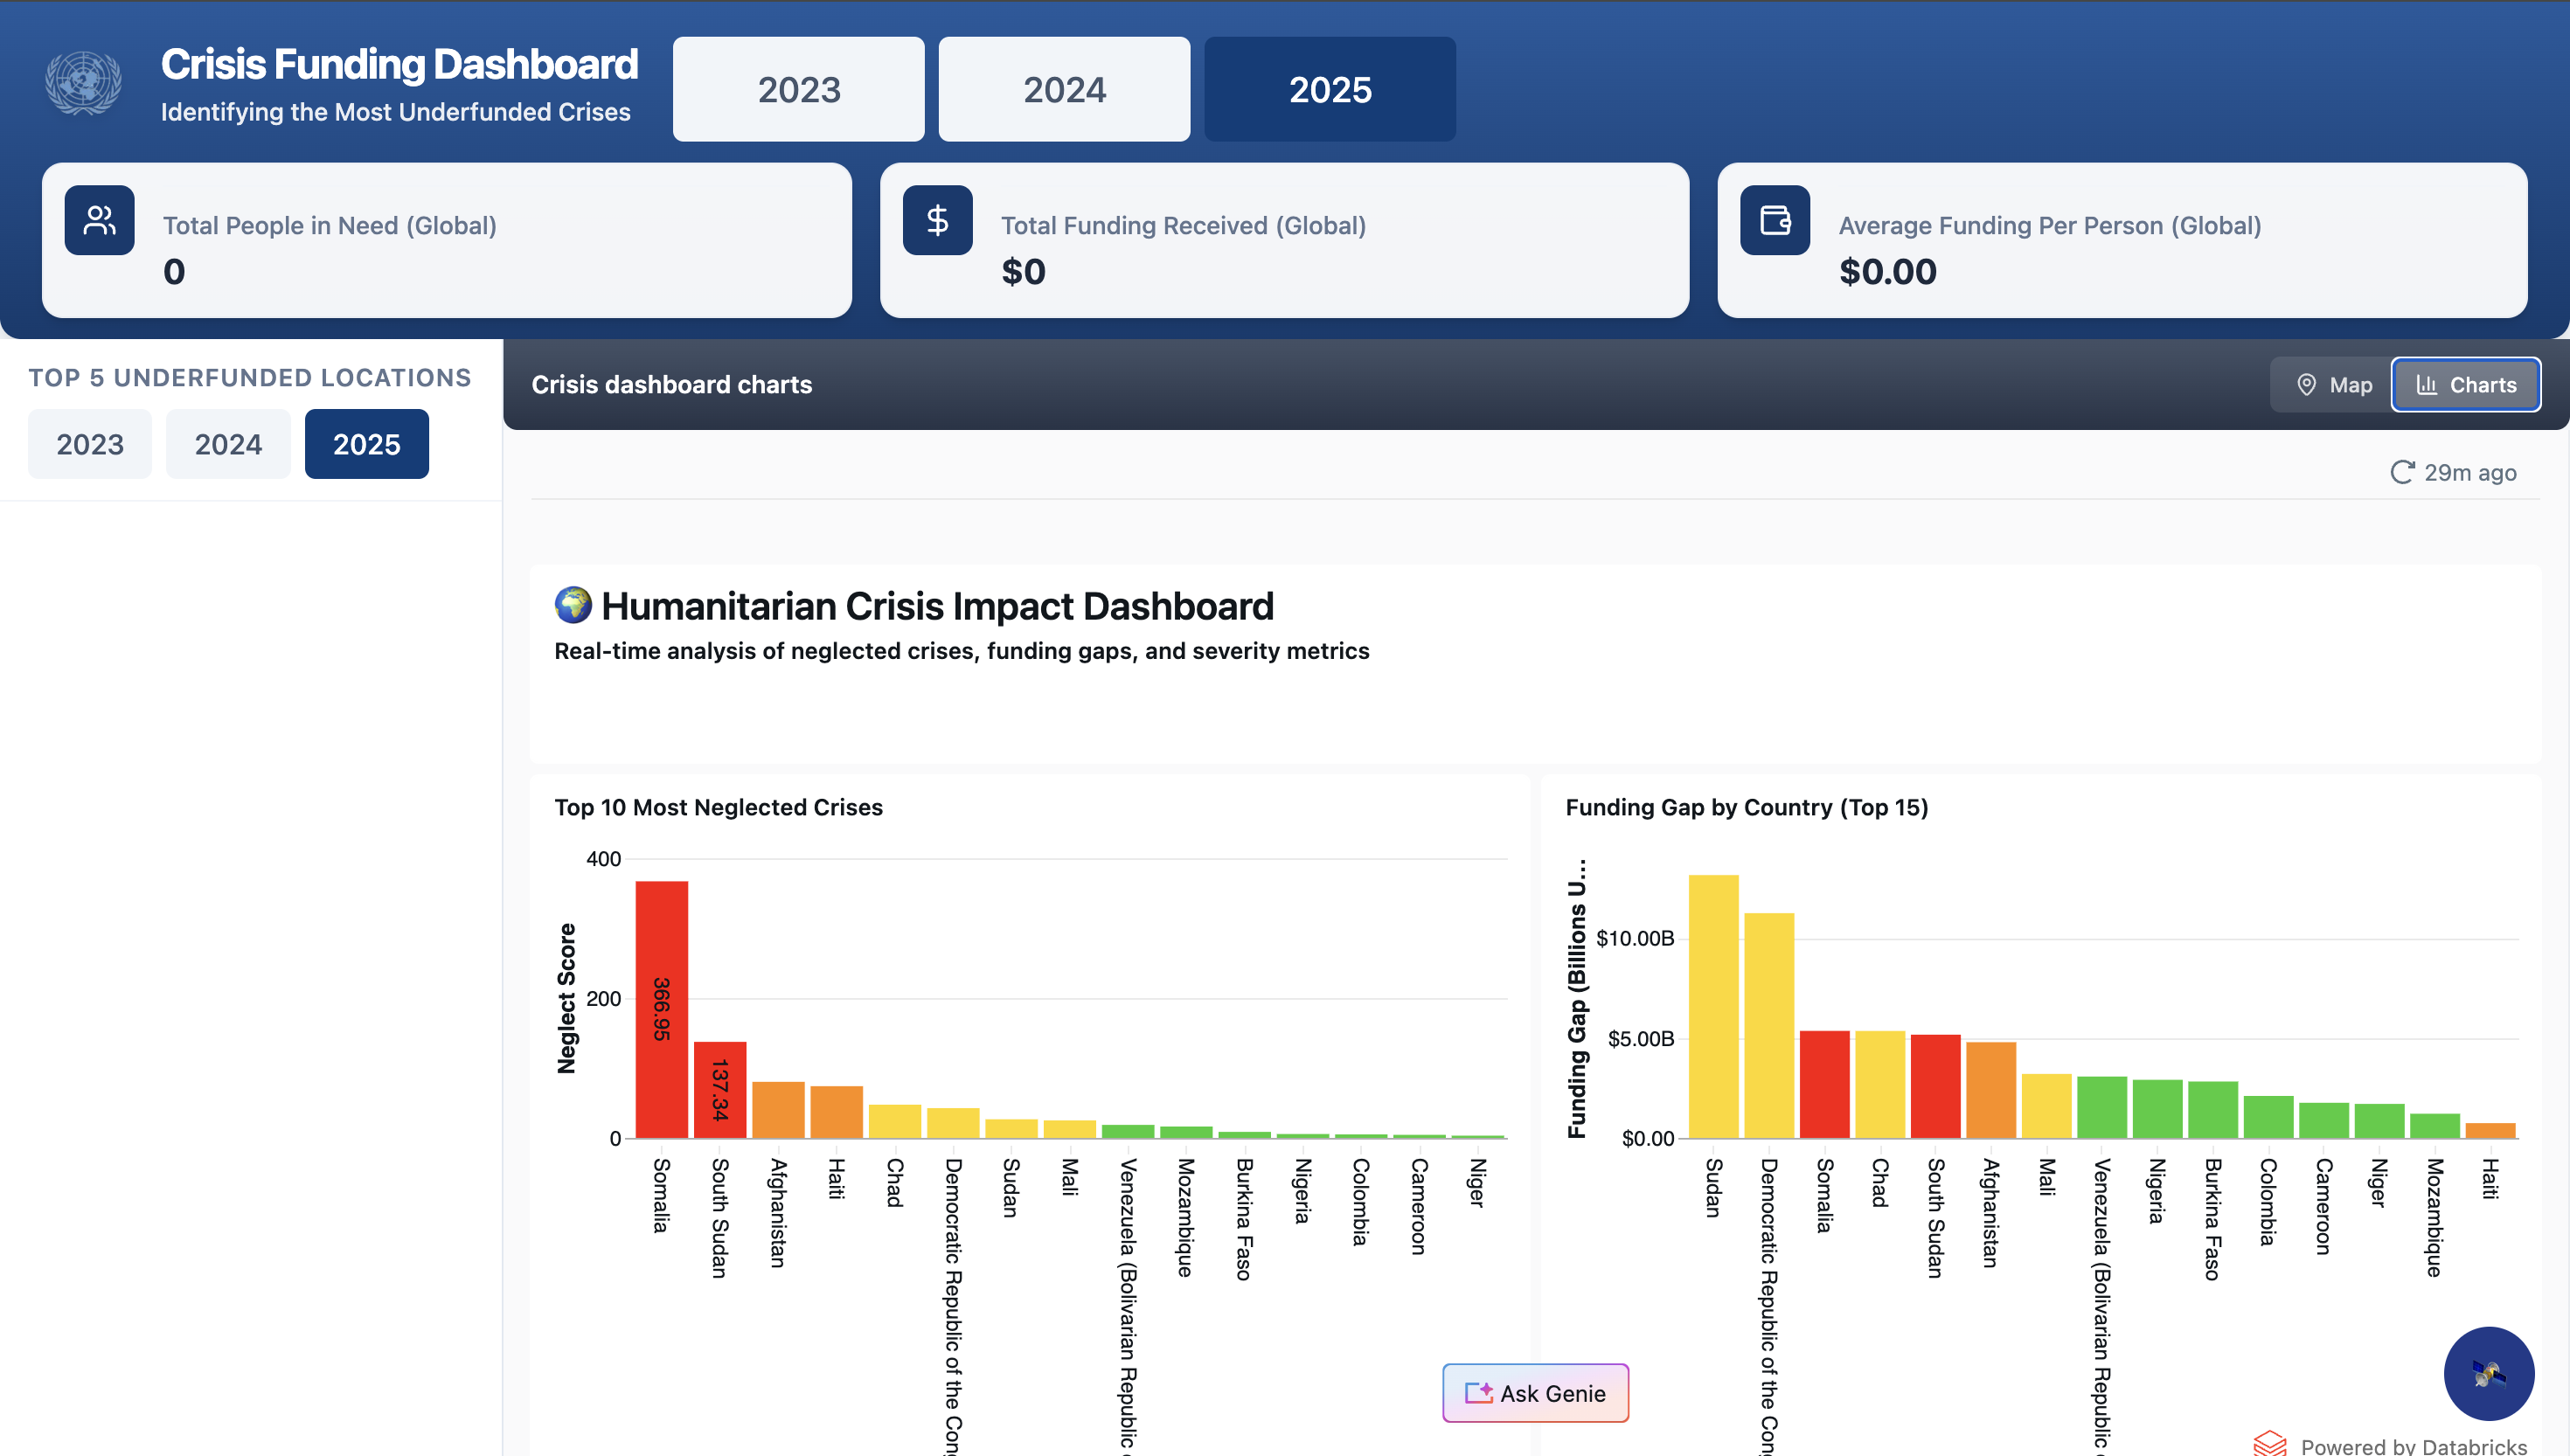Click the people-in-need users icon

pos(99,220)
